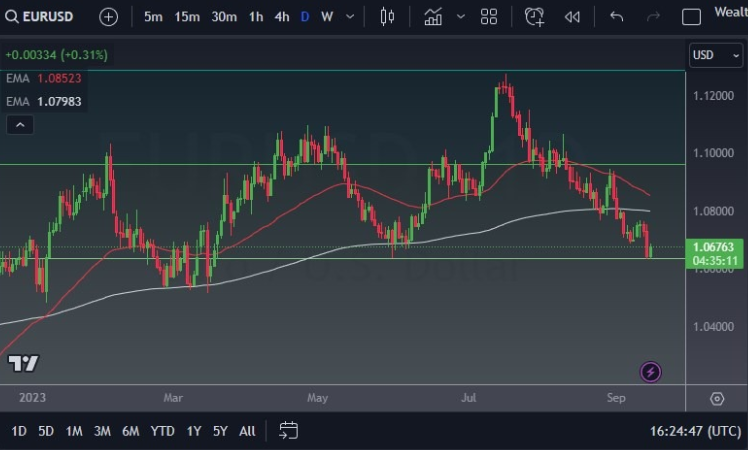748x450 pixels.
Task: Click the purple lightning bolt icon
Action: pos(651,372)
